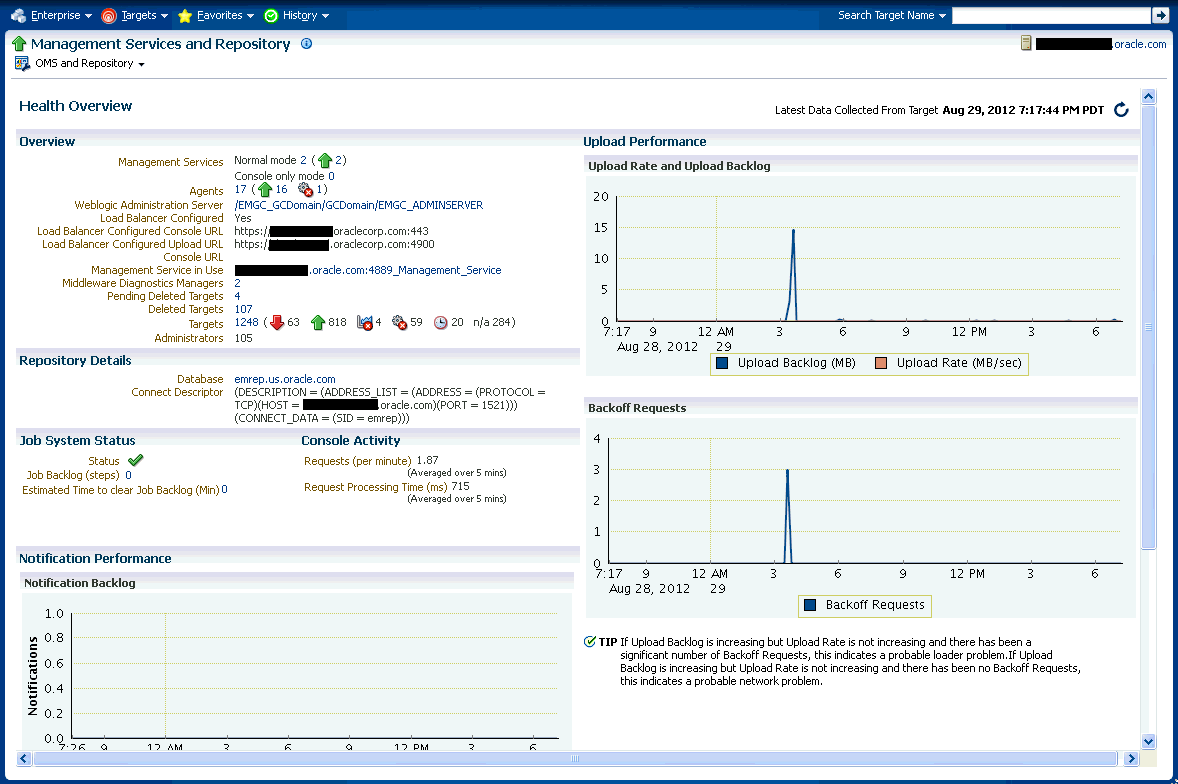Click the backoff requests spike on chart
1178x784 pixels.
(x=787, y=516)
